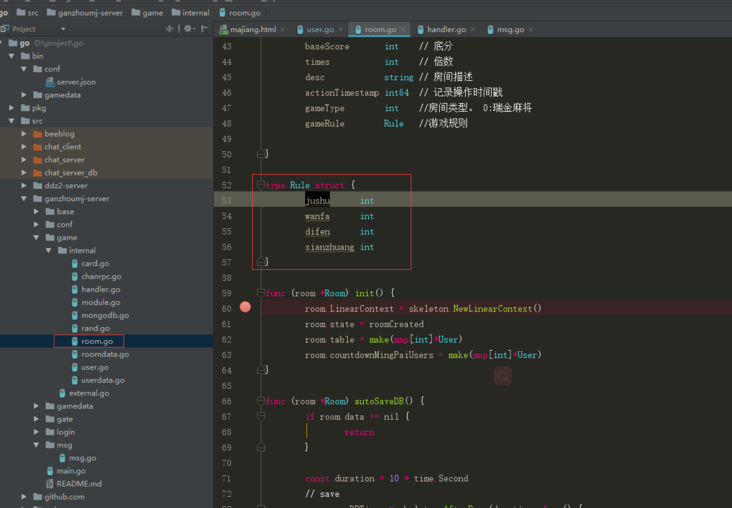Click the internal breadcrumb in navigation bar

coord(195,13)
